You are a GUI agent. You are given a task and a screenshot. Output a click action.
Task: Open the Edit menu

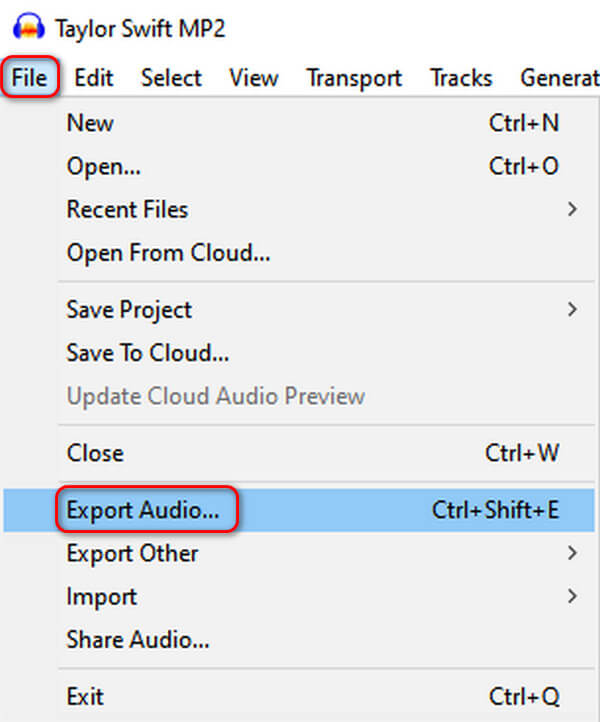94,77
